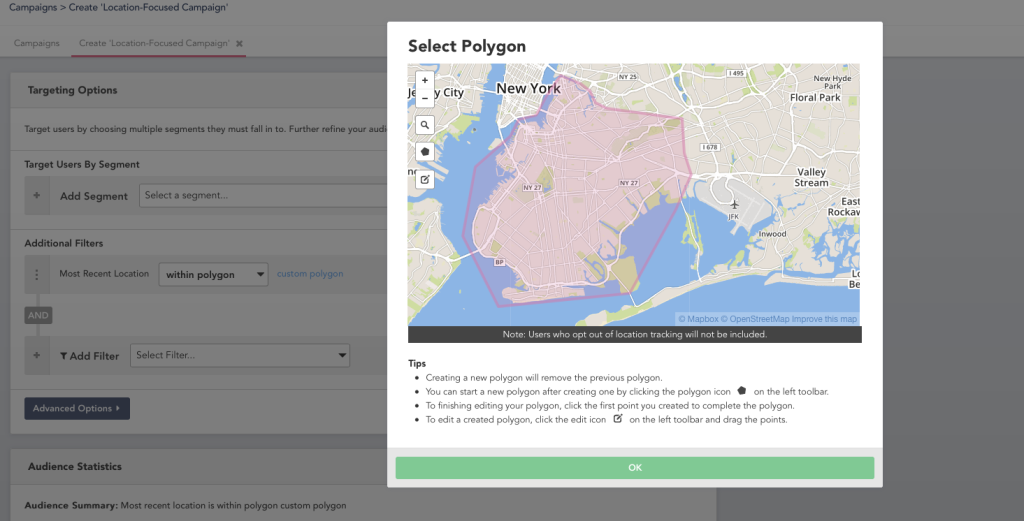Screen dimensions: 1024x521
Task: Zoom out on the map
Action: pyautogui.click(x=425, y=98)
